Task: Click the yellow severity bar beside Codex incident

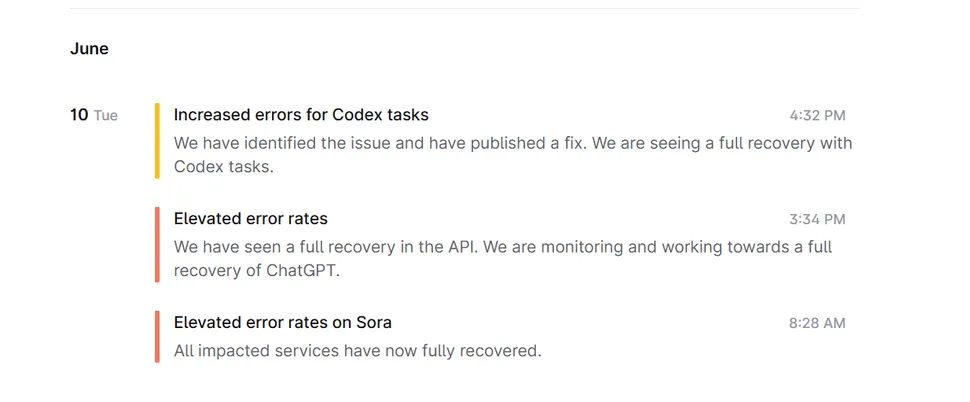Action: (x=157, y=141)
